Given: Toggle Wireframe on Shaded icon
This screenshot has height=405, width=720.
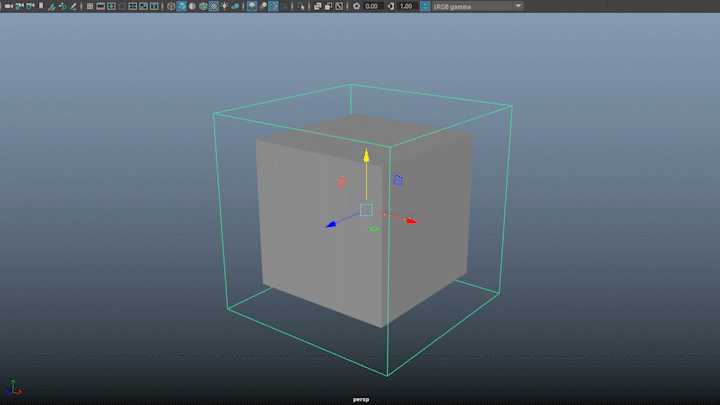Looking at the screenshot, I should point(203,6).
